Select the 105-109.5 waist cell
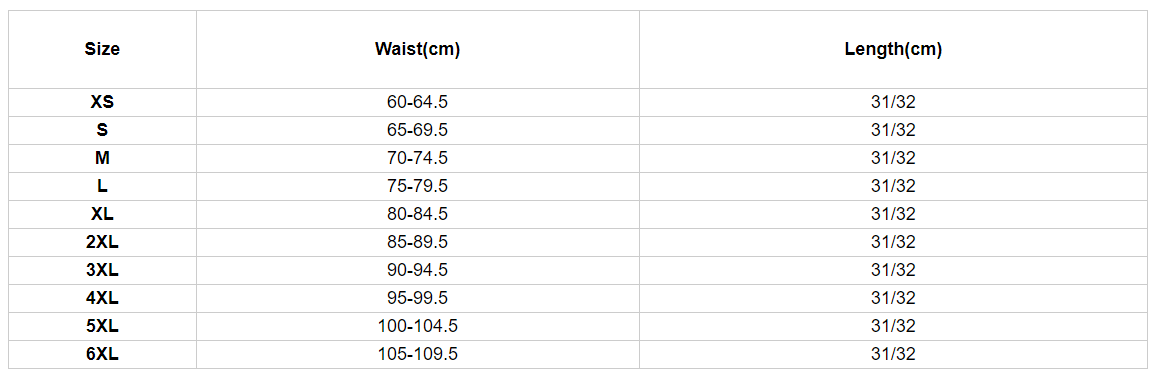 [x=417, y=354]
